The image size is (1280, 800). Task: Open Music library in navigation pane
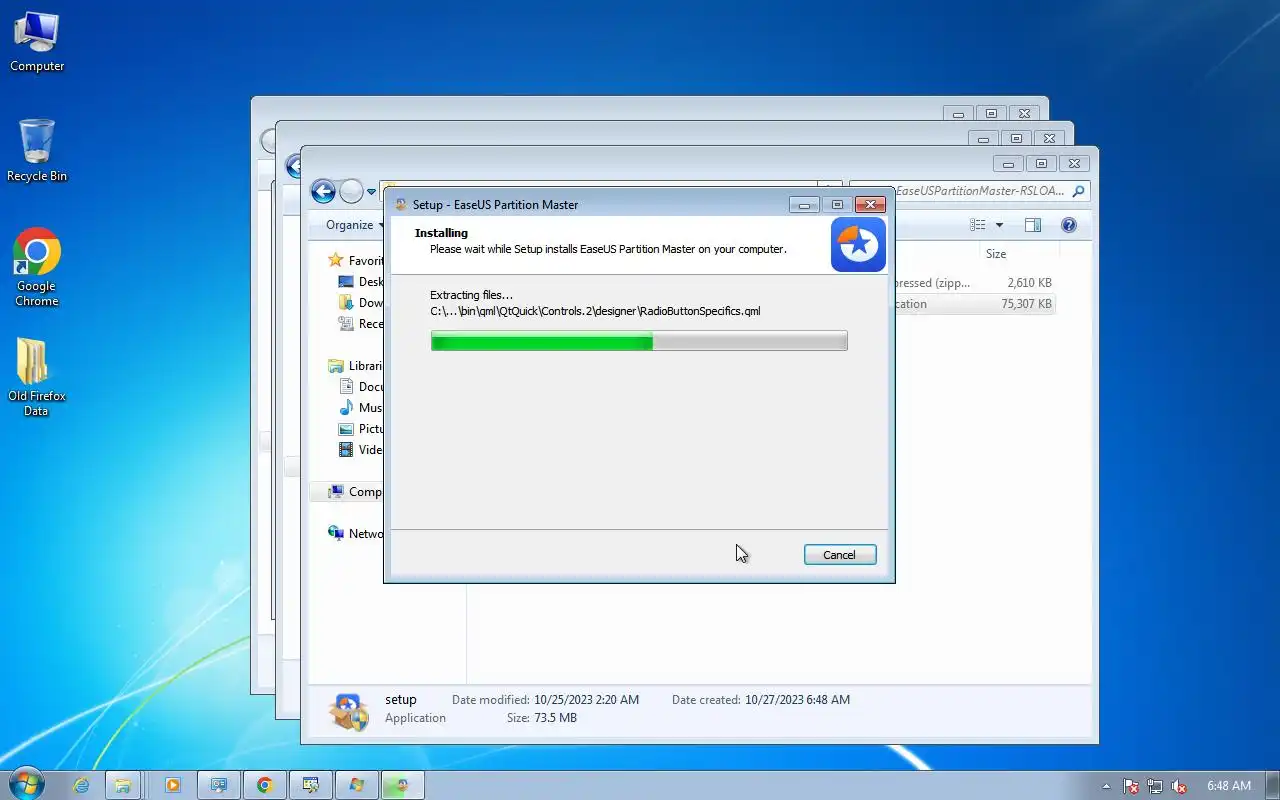[x=362, y=408]
